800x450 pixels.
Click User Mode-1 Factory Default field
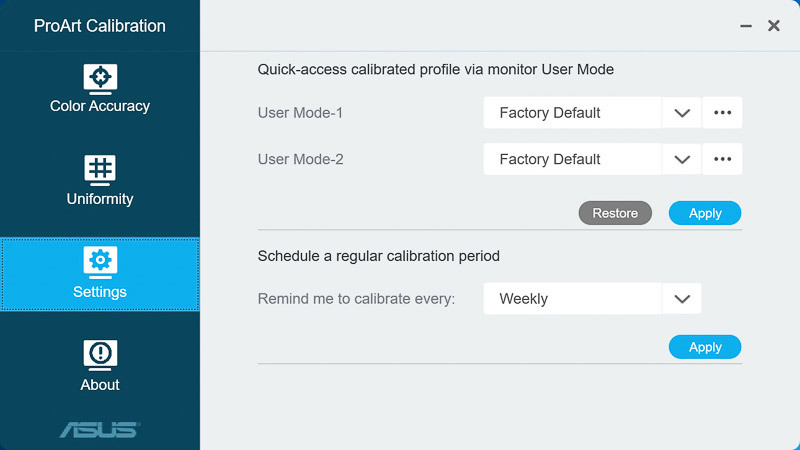tap(572, 113)
